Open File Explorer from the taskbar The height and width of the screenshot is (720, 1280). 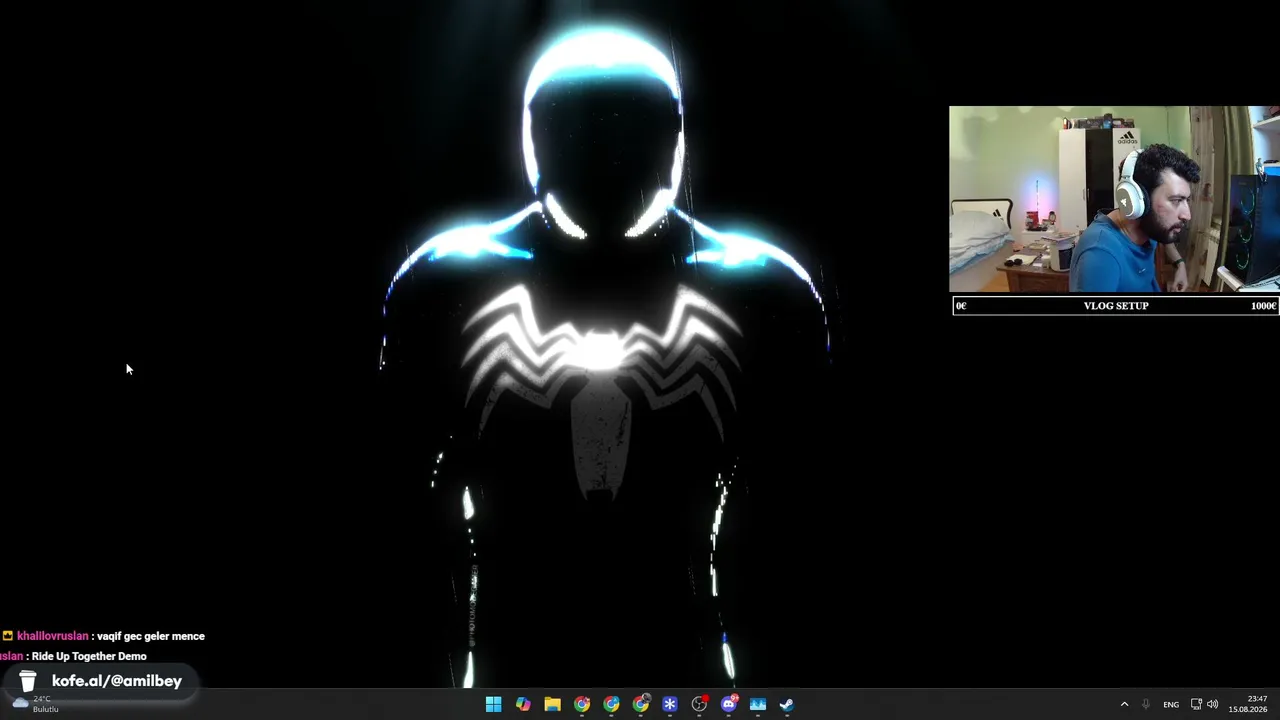click(552, 704)
